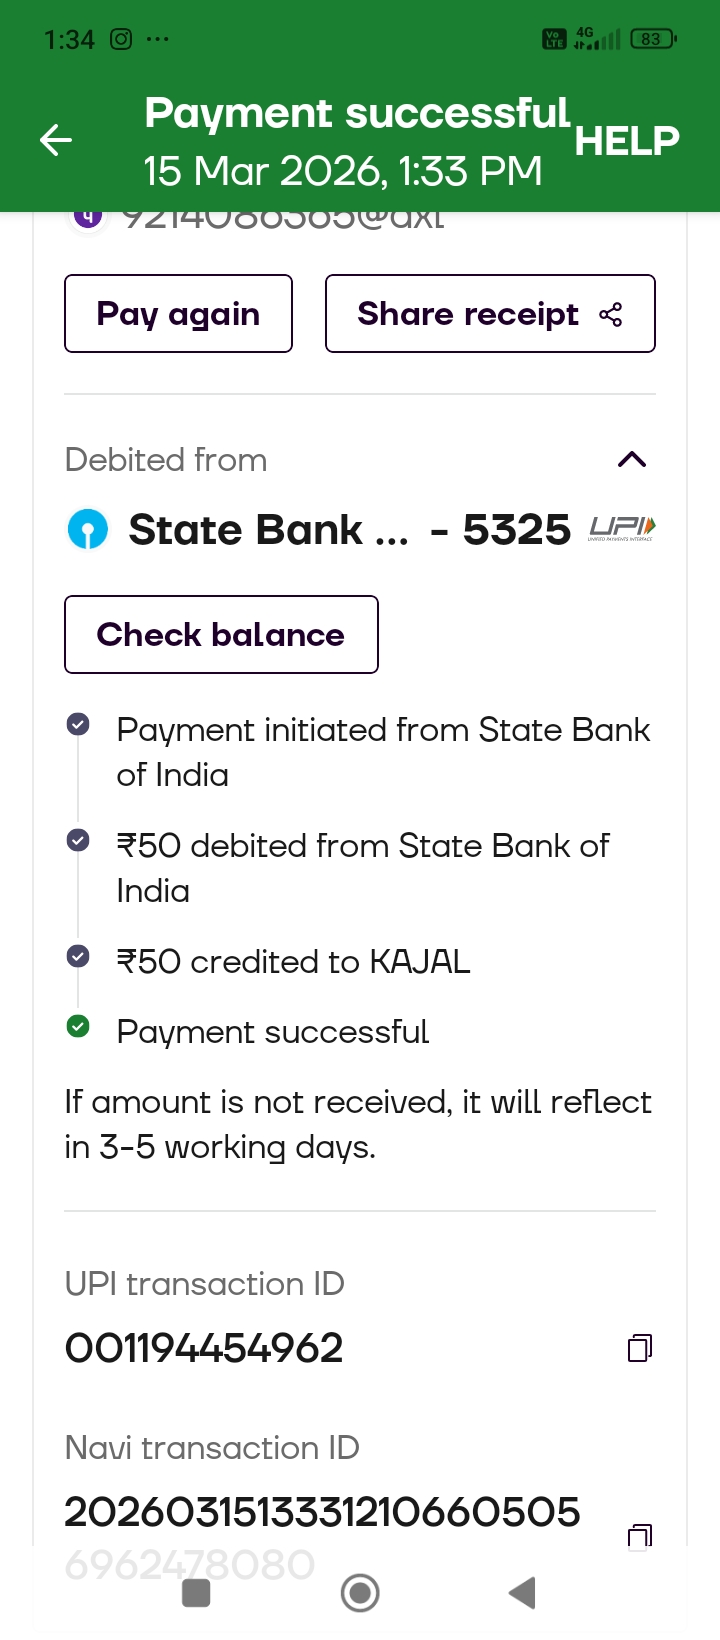The height and width of the screenshot is (1640, 720).
Task: Open recent apps with square button
Action: (x=196, y=1593)
